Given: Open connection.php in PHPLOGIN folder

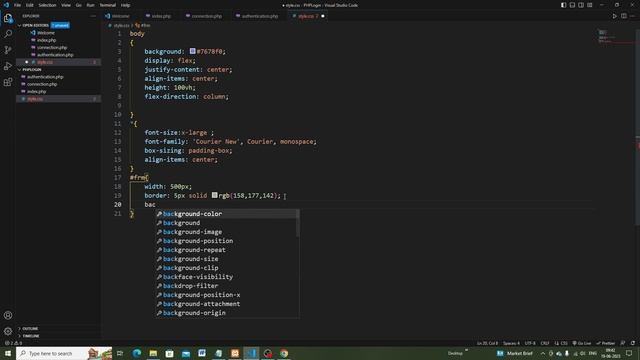Looking at the screenshot, I should click(58, 84).
